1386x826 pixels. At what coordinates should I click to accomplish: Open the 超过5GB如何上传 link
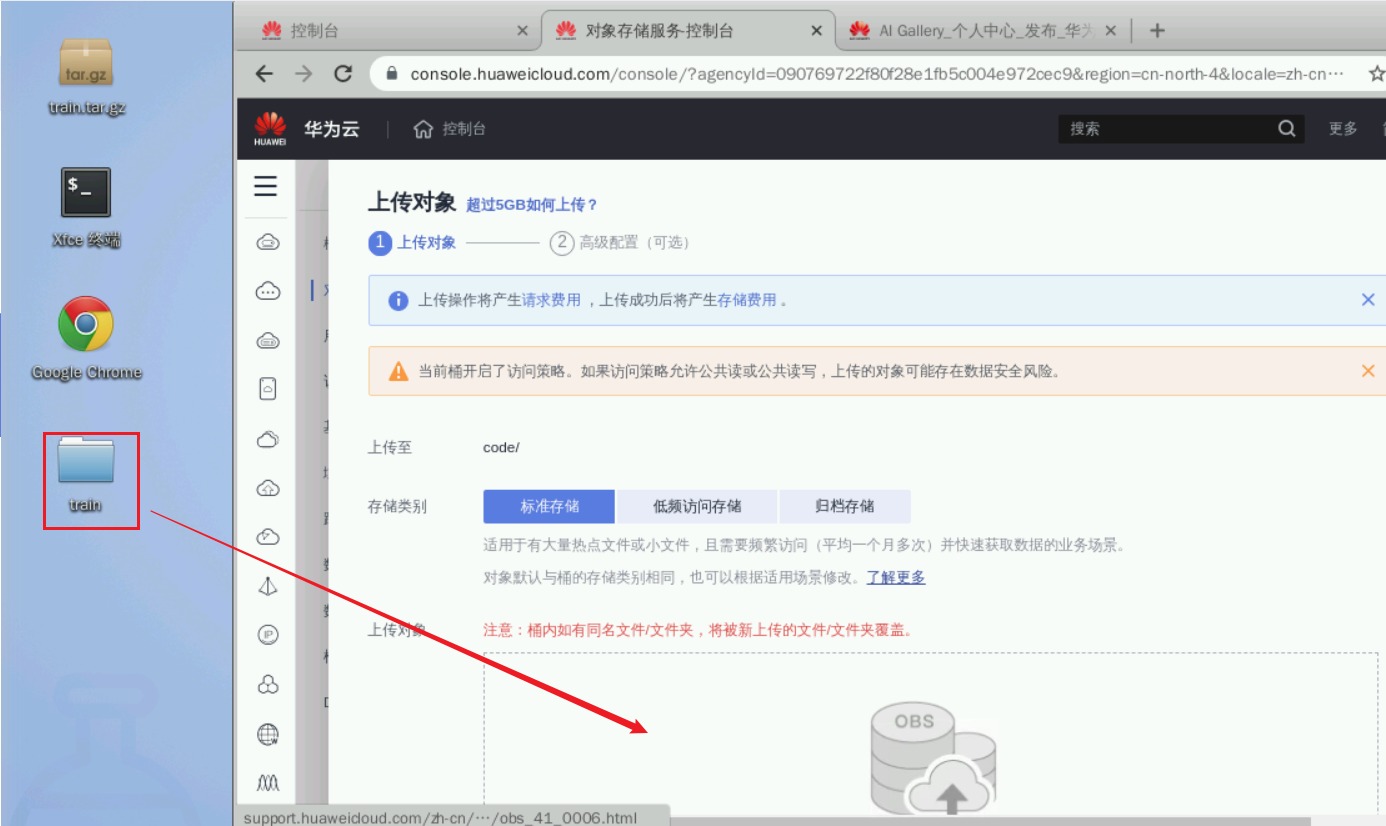[532, 205]
